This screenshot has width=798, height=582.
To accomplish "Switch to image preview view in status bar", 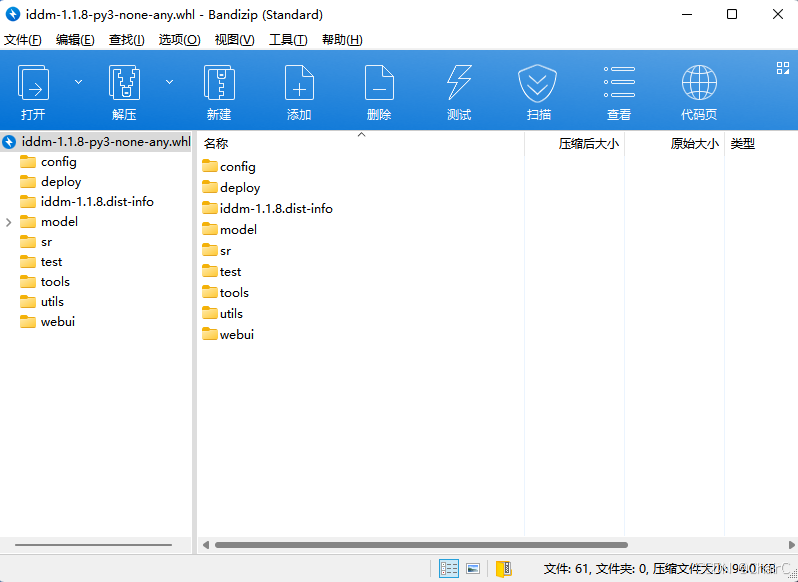I will [473, 568].
